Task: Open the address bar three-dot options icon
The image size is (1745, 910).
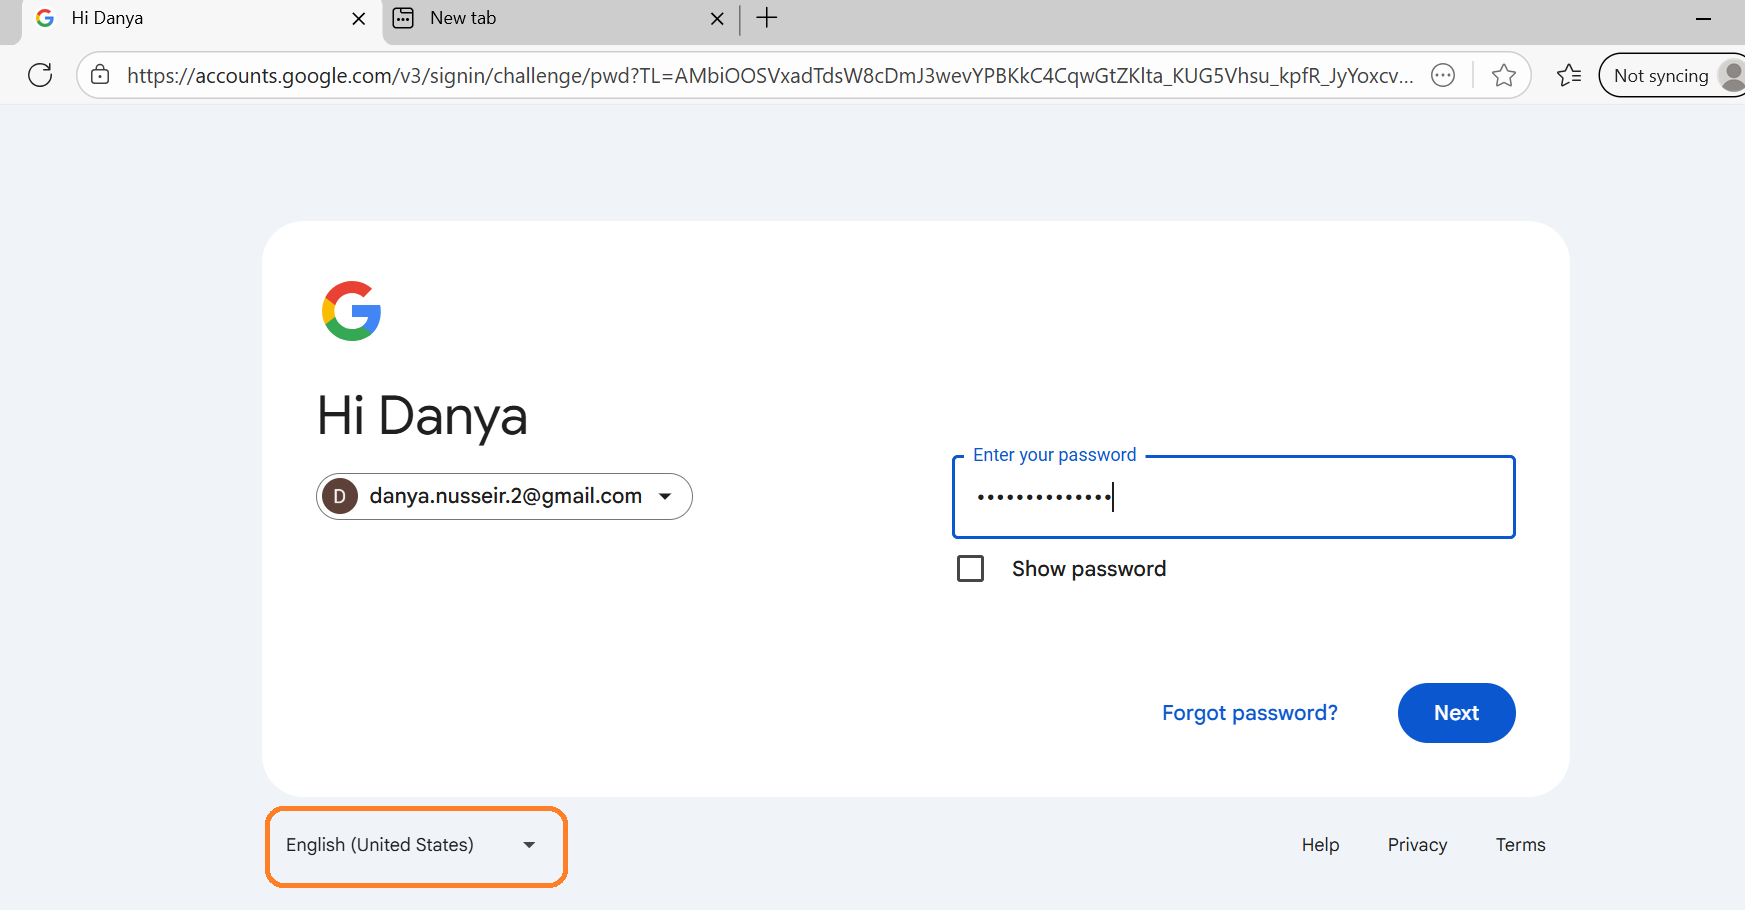Action: pos(1443,75)
